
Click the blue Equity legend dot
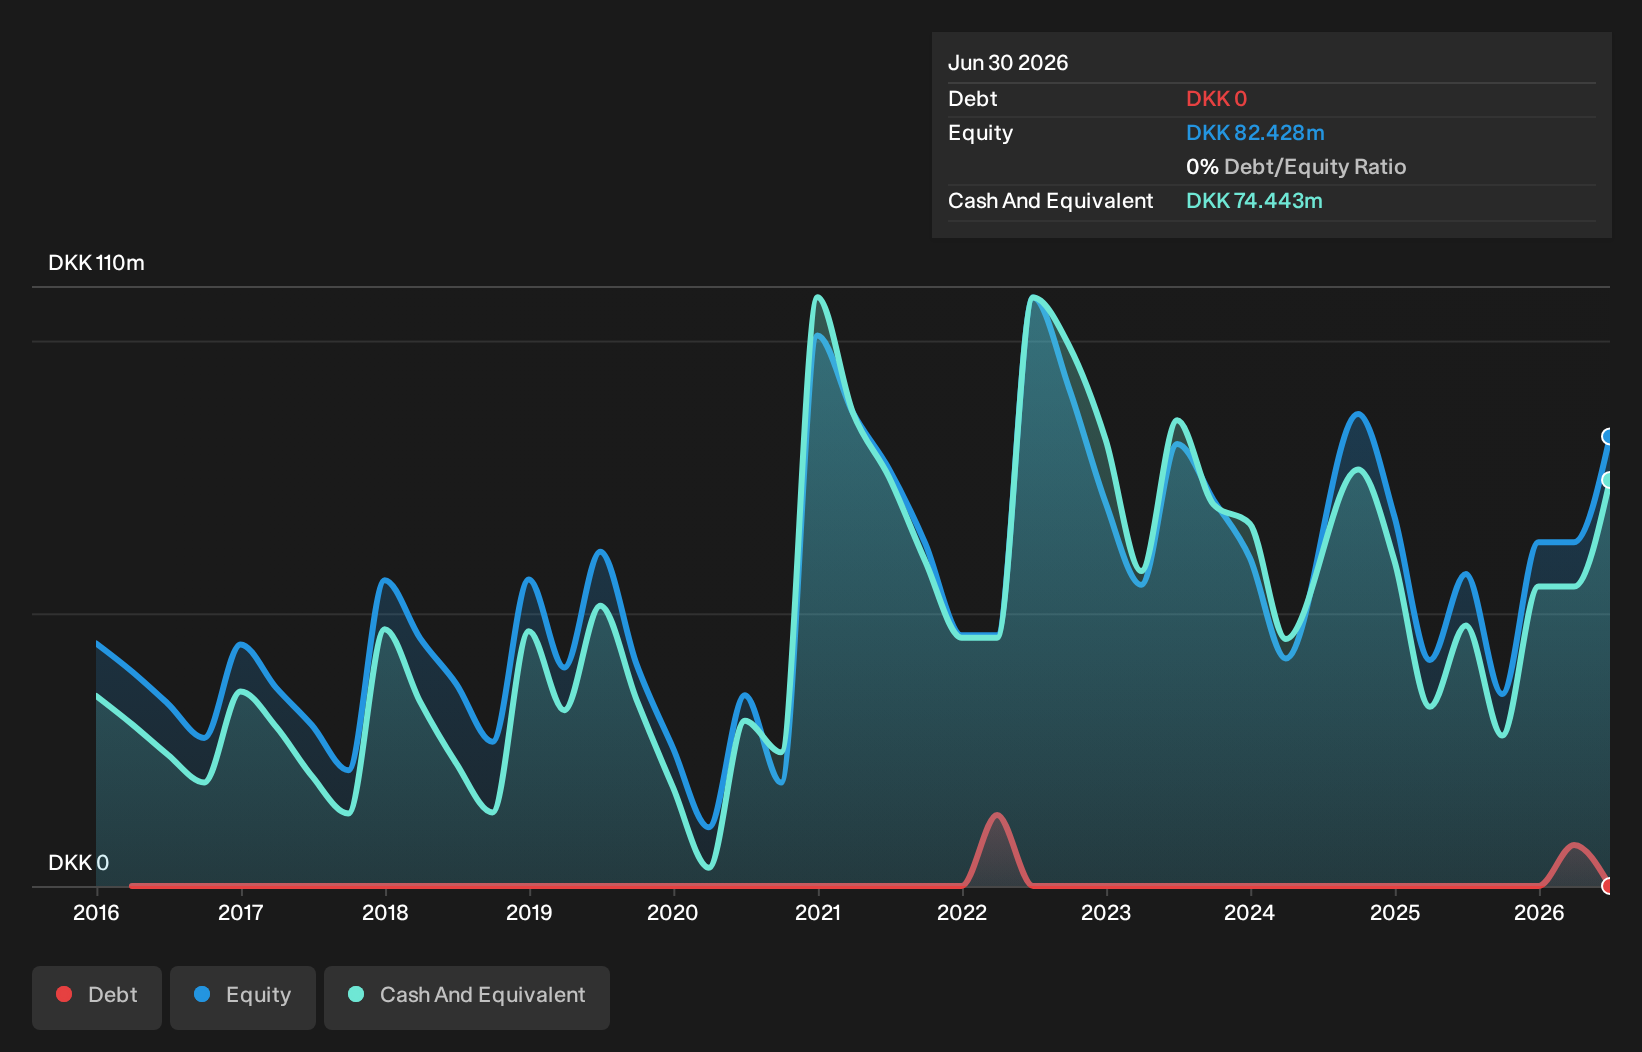tap(202, 994)
